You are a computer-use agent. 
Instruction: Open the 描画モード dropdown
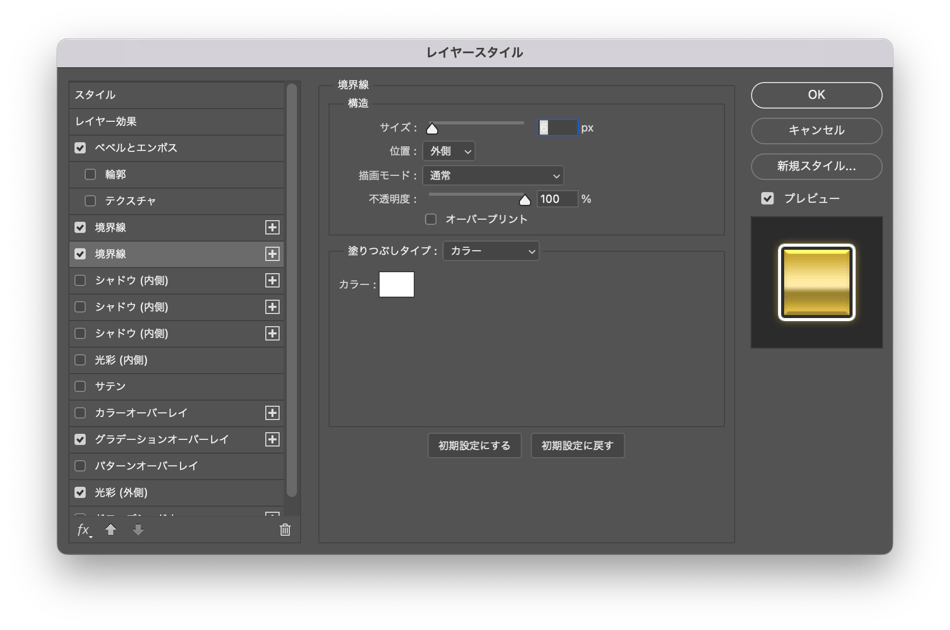pos(492,175)
